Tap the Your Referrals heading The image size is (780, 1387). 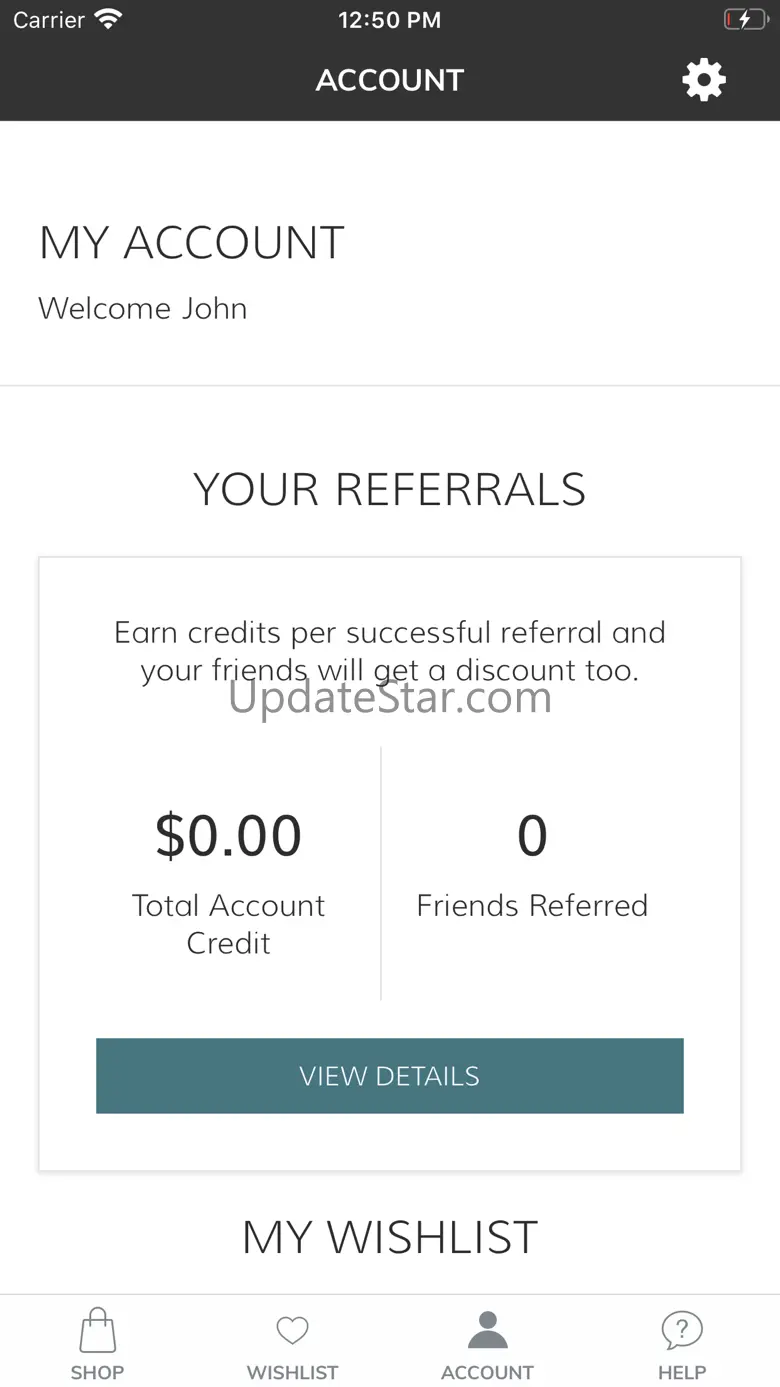[390, 489]
